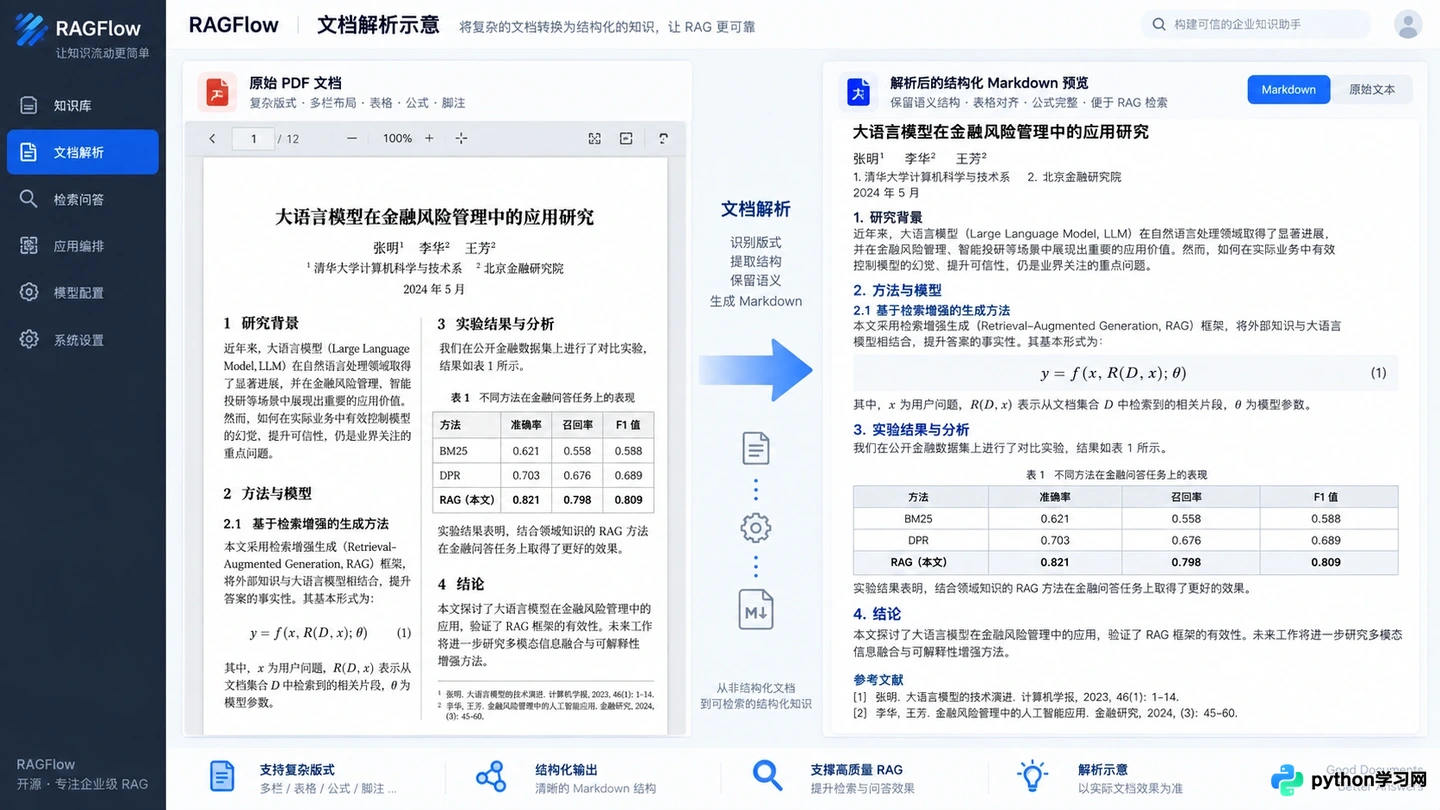Click the 4. 结论 heading in Markdown preview

coord(877,613)
